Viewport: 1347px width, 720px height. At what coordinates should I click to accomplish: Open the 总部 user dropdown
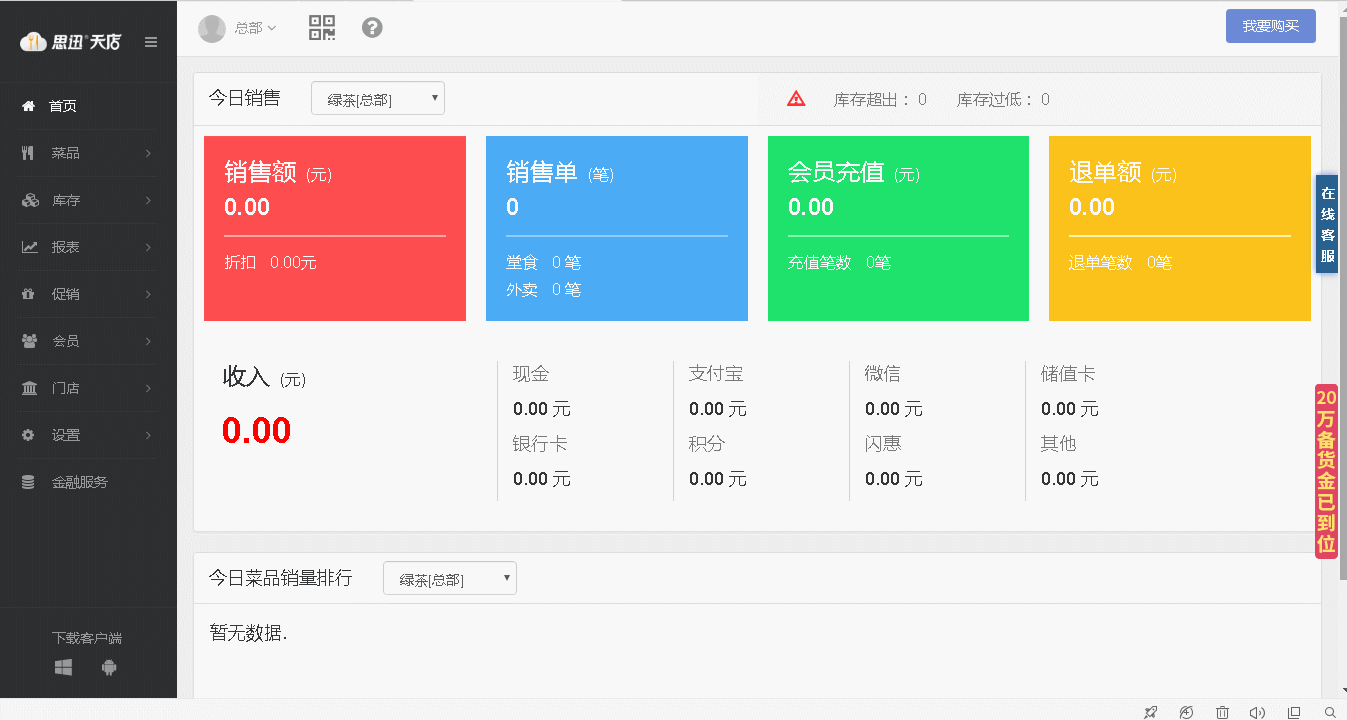(x=255, y=28)
